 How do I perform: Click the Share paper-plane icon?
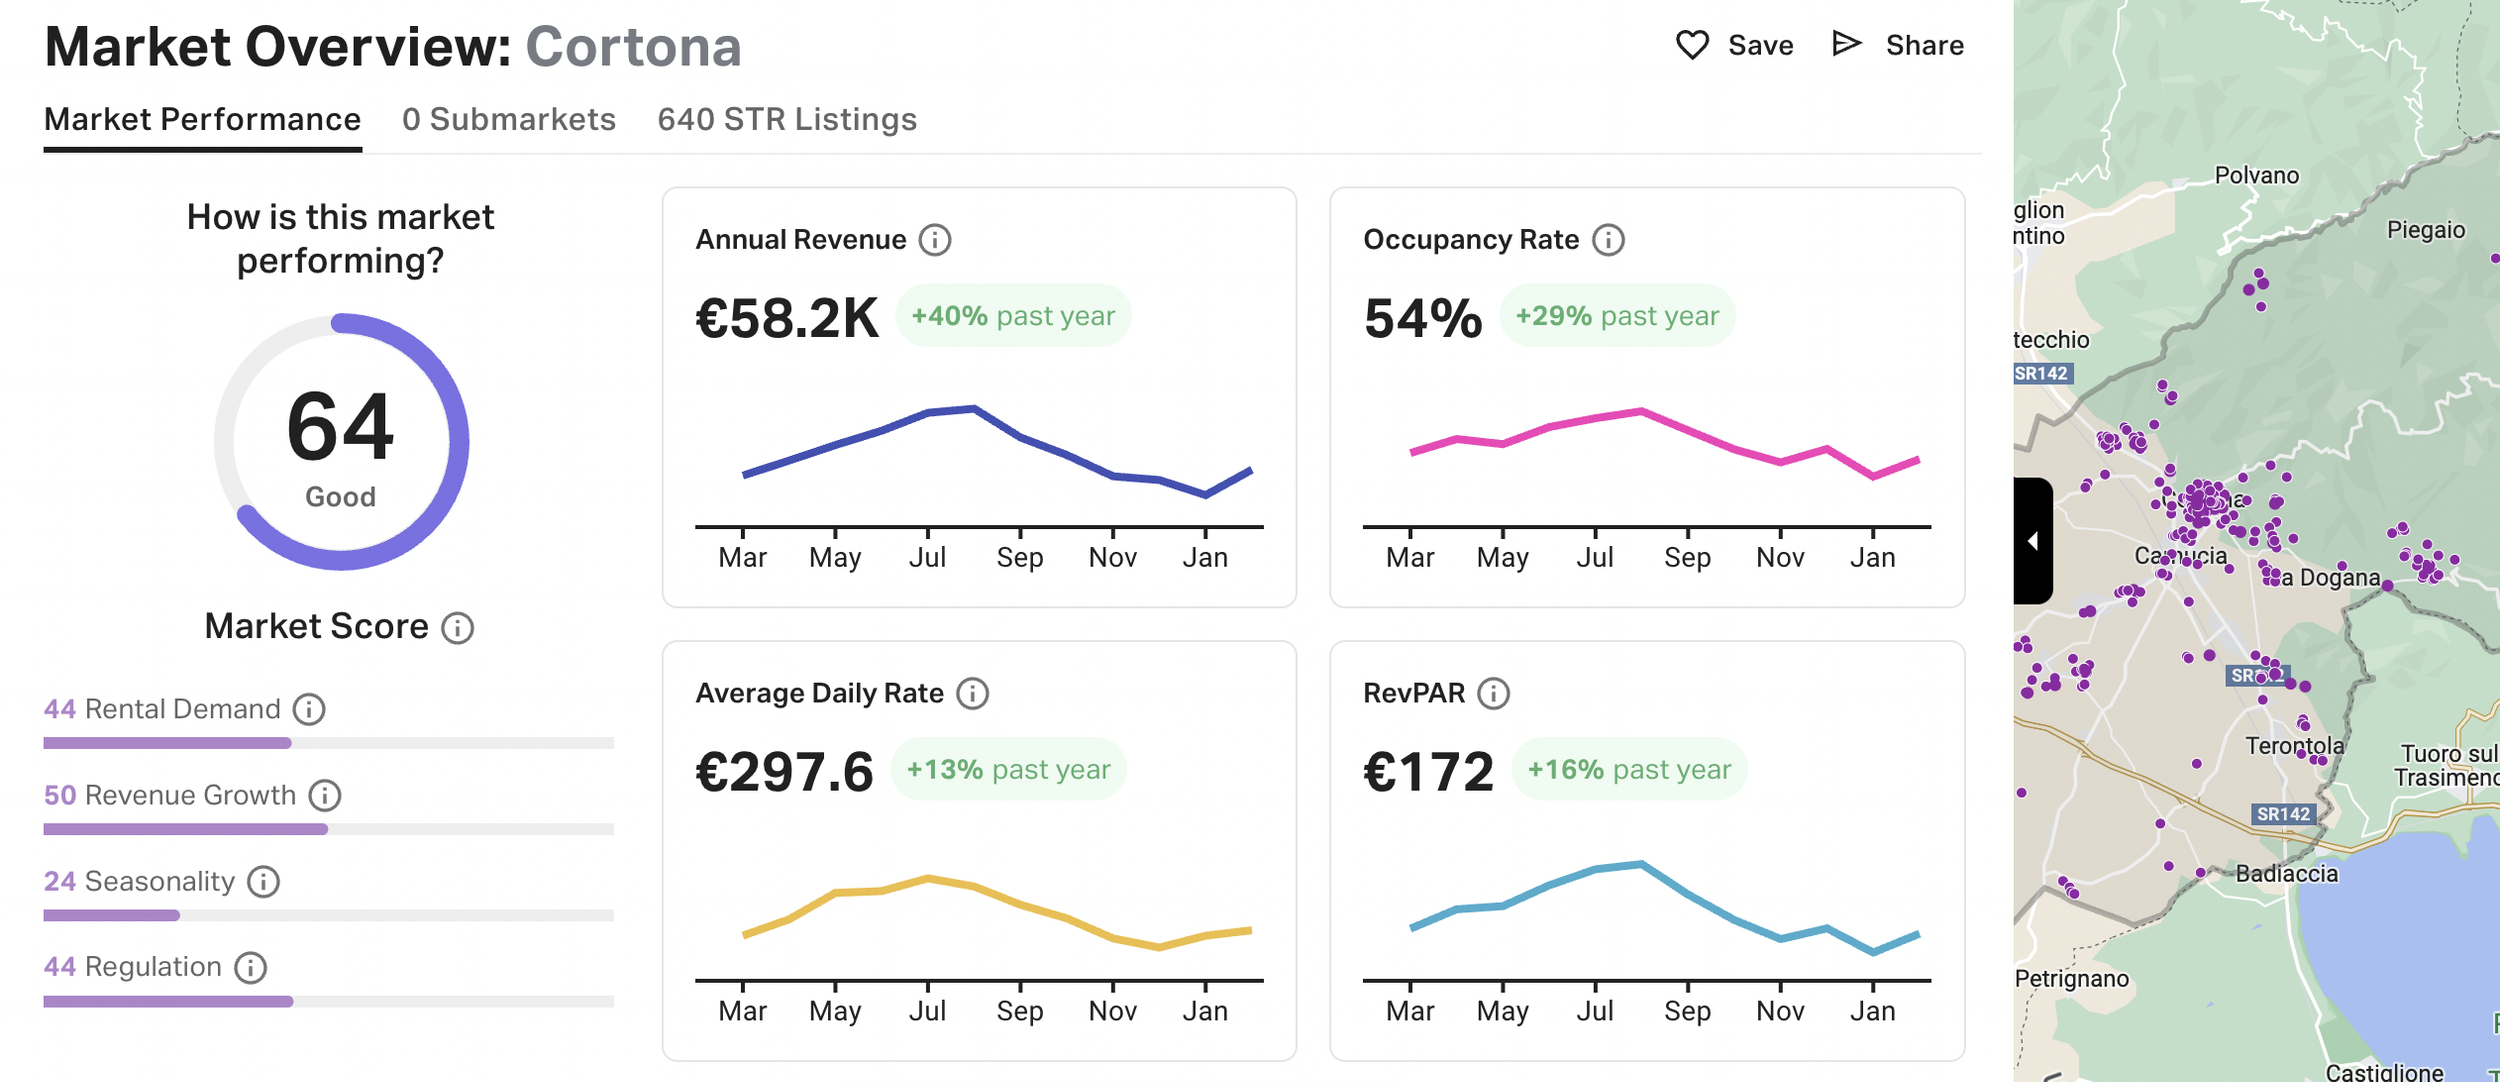click(x=1846, y=43)
